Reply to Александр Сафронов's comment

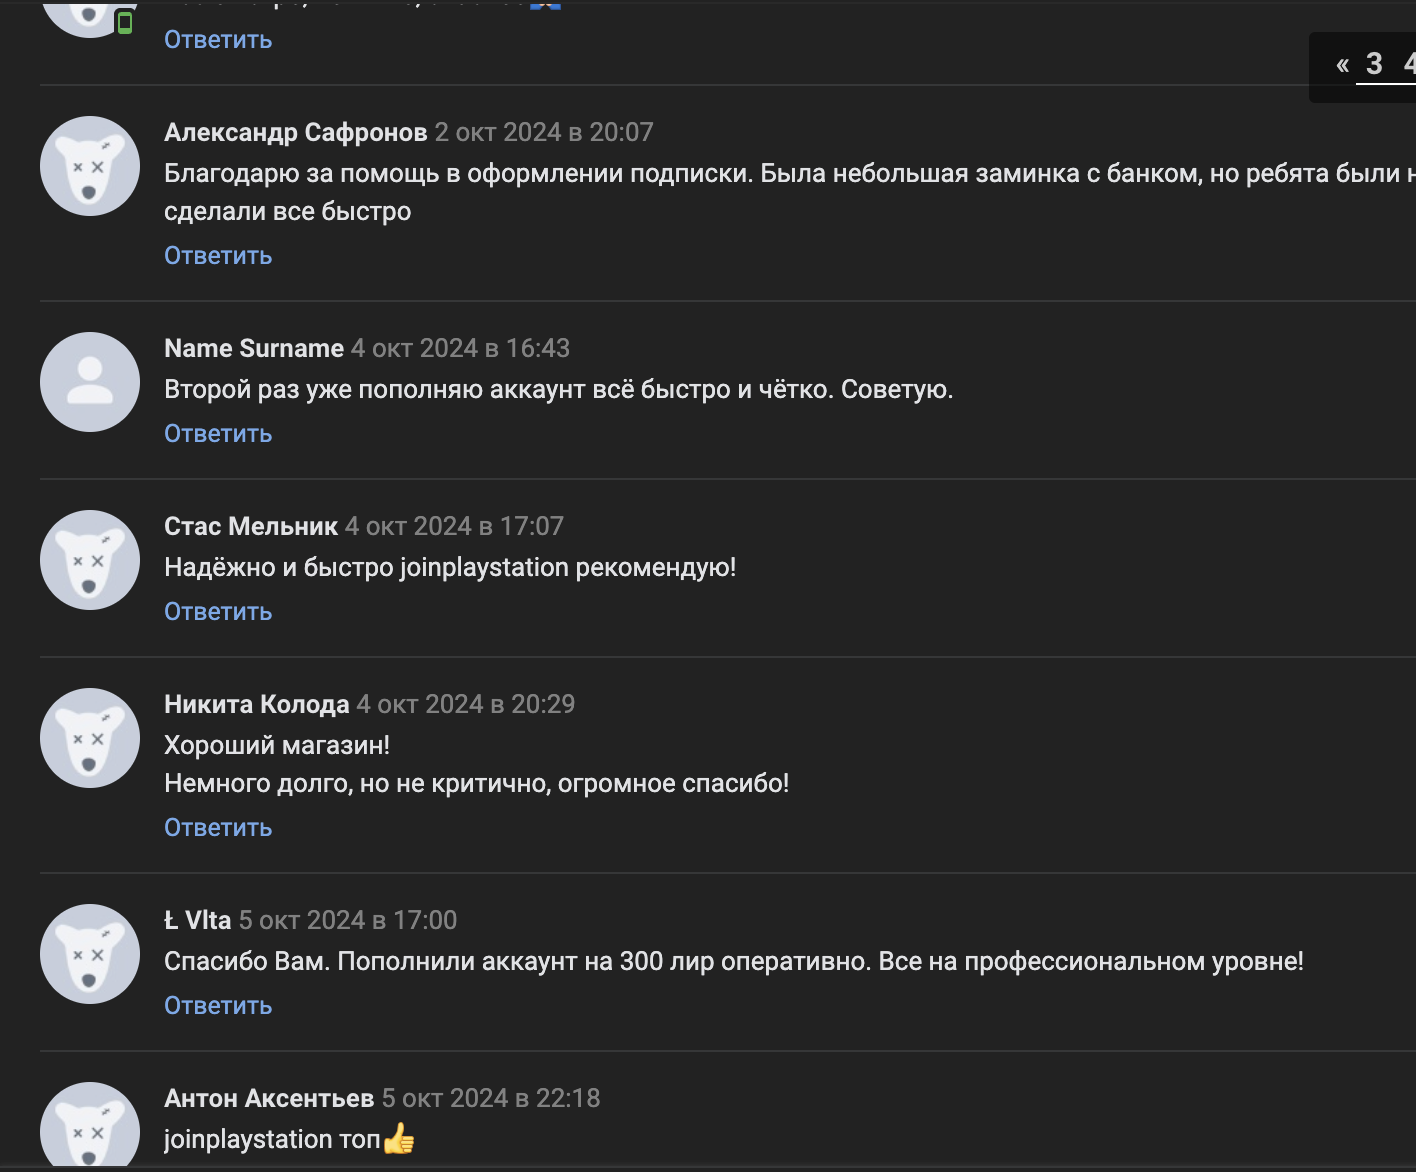(x=218, y=256)
